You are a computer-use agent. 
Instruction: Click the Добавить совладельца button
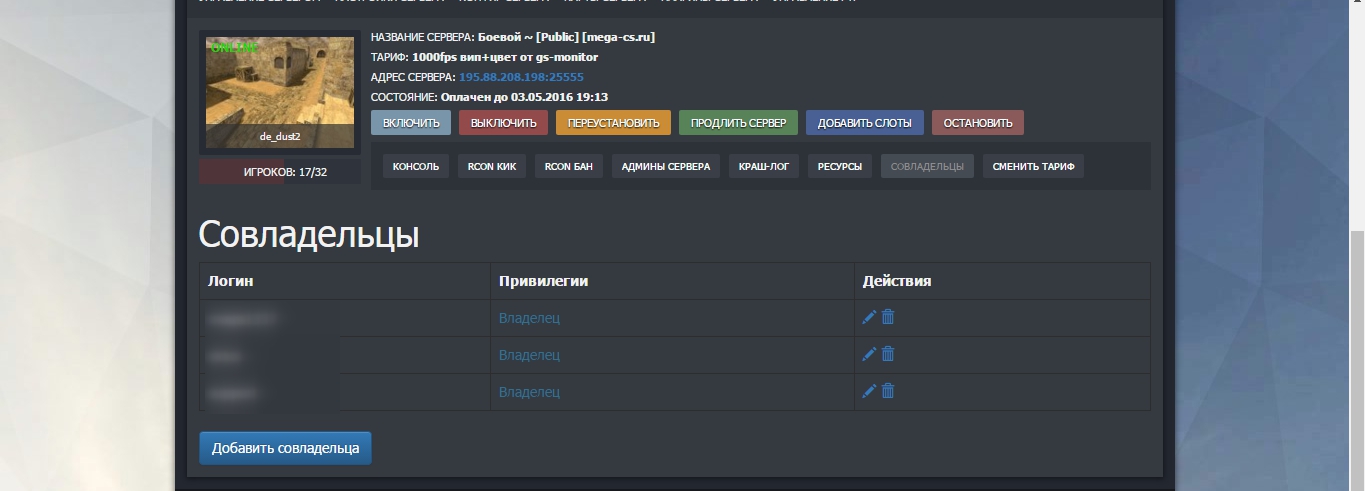click(x=286, y=448)
